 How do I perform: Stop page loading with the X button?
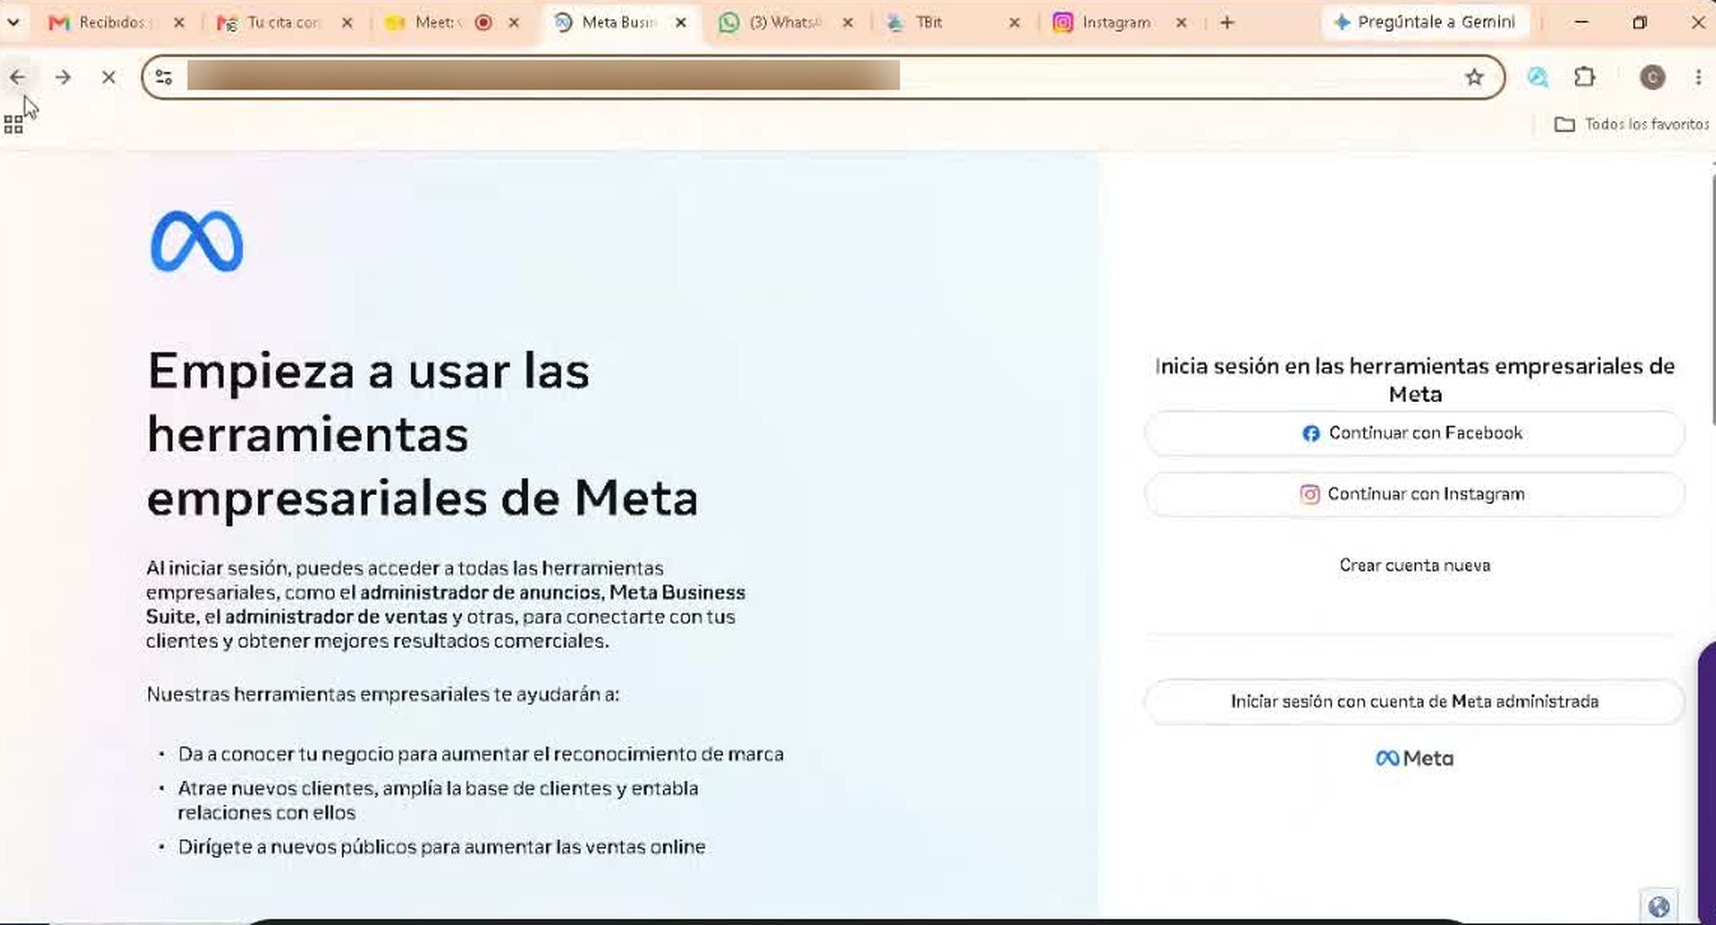[x=109, y=77]
